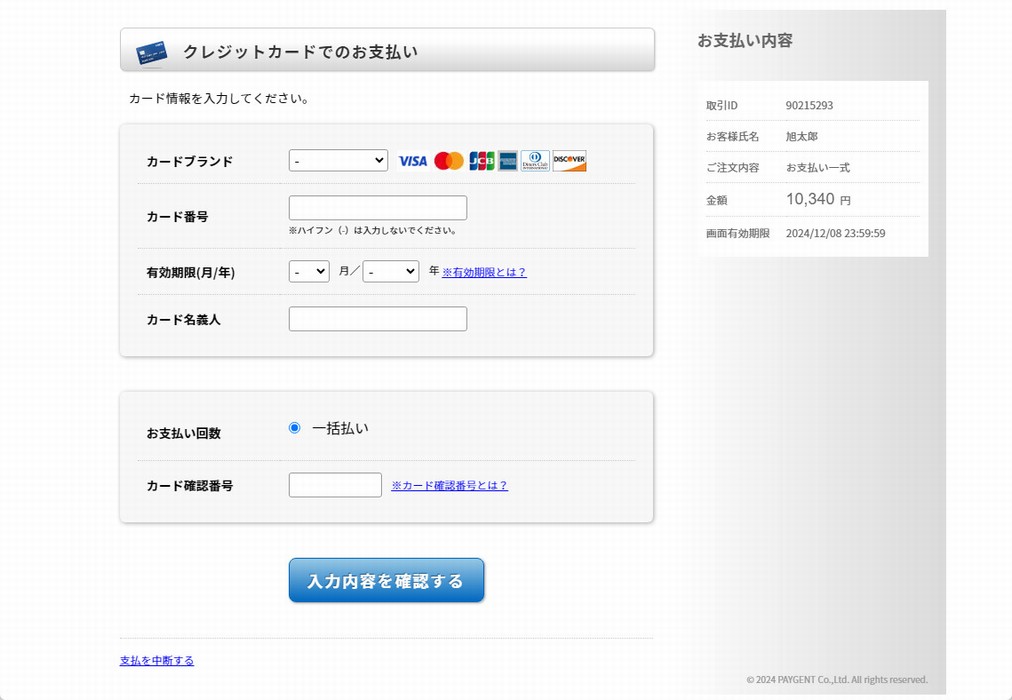1012x700 pixels.
Task: Click the American Express logo
Action: (508, 161)
